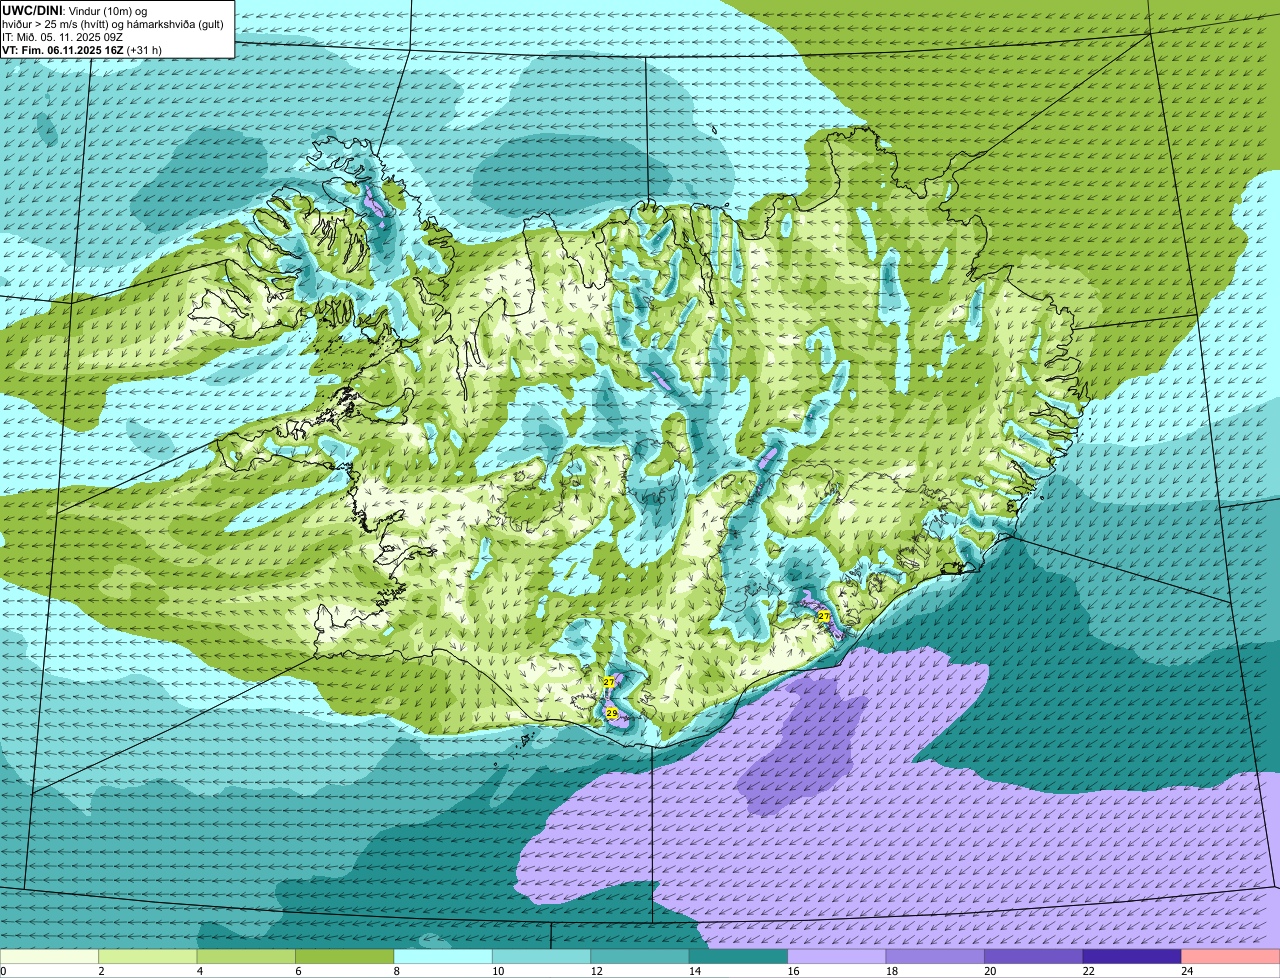Click the yellow 29 max gust label
Viewport: 1280px width, 978px height.
611,713
